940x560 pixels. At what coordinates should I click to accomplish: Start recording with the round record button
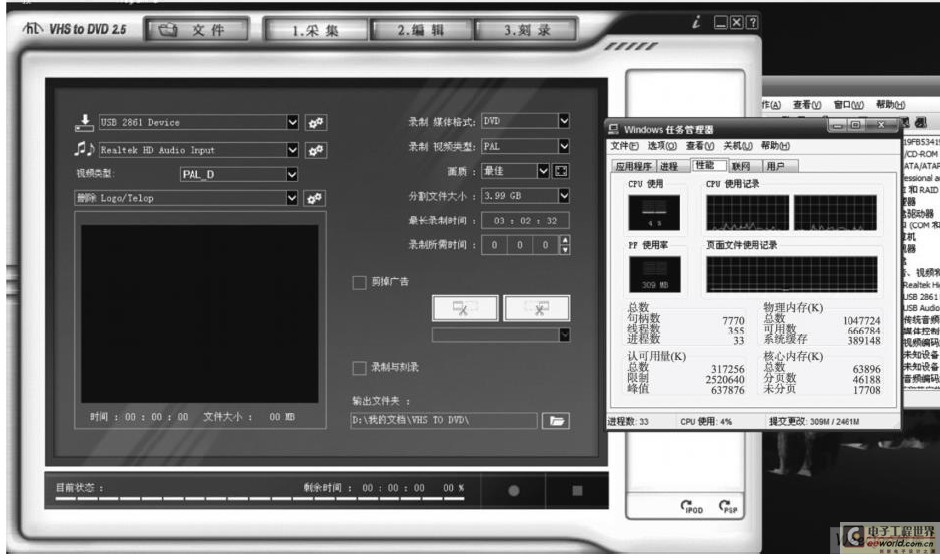tap(514, 490)
